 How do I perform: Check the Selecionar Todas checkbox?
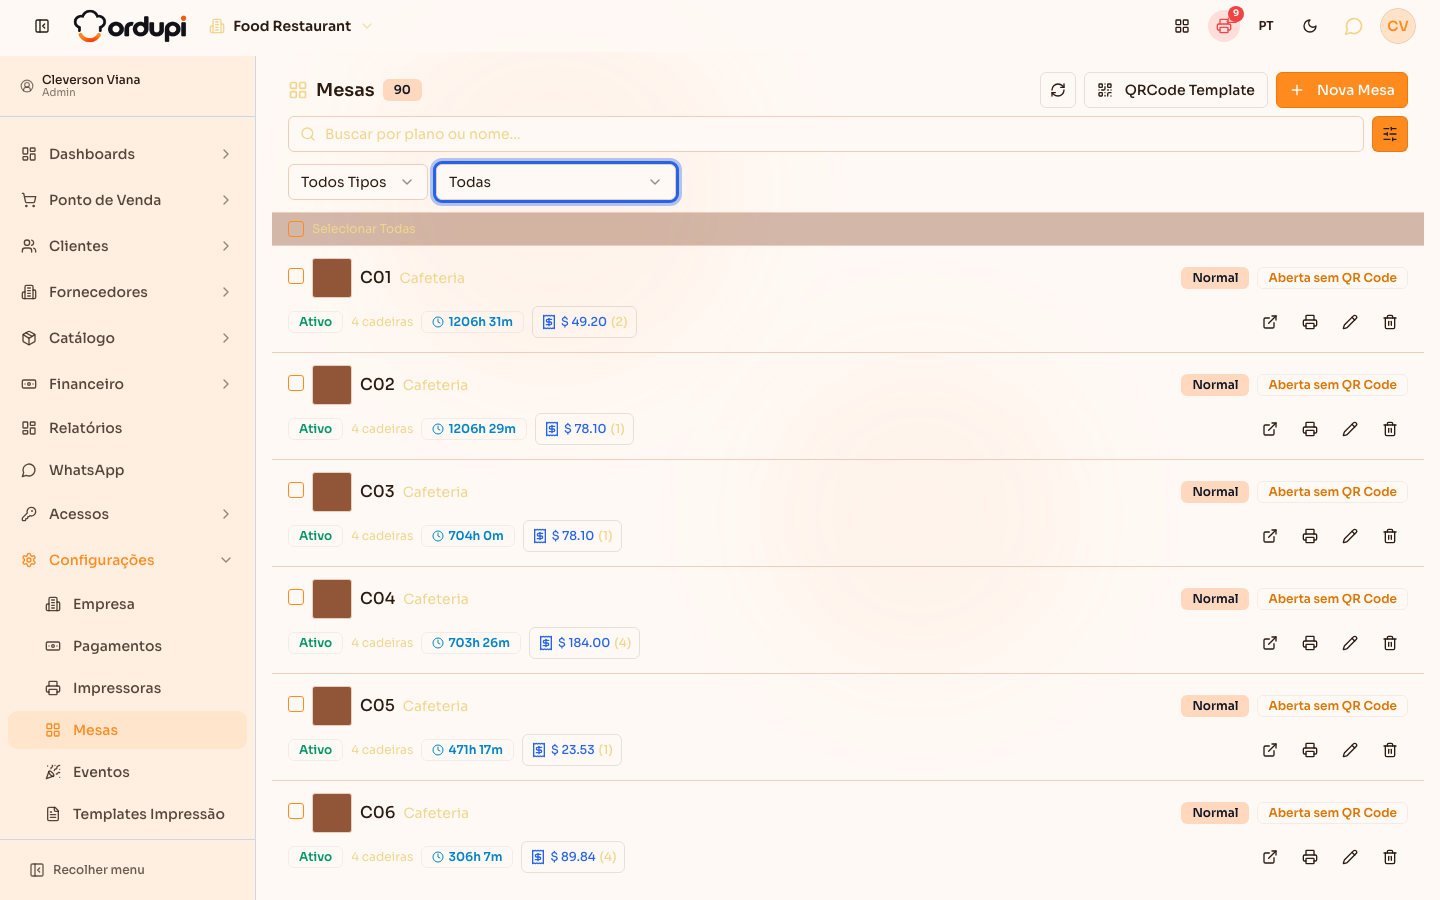pos(296,229)
